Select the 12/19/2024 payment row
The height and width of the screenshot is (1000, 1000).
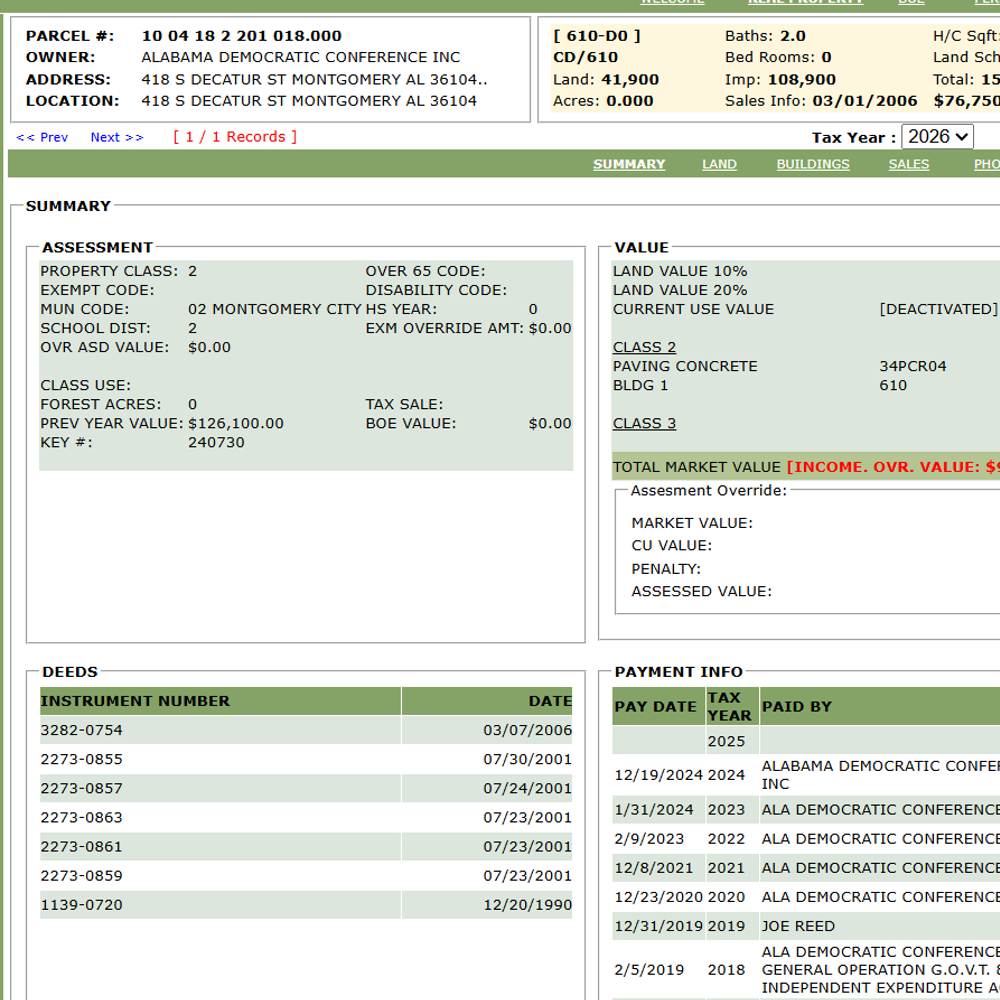pyautogui.click(x=806, y=775)
